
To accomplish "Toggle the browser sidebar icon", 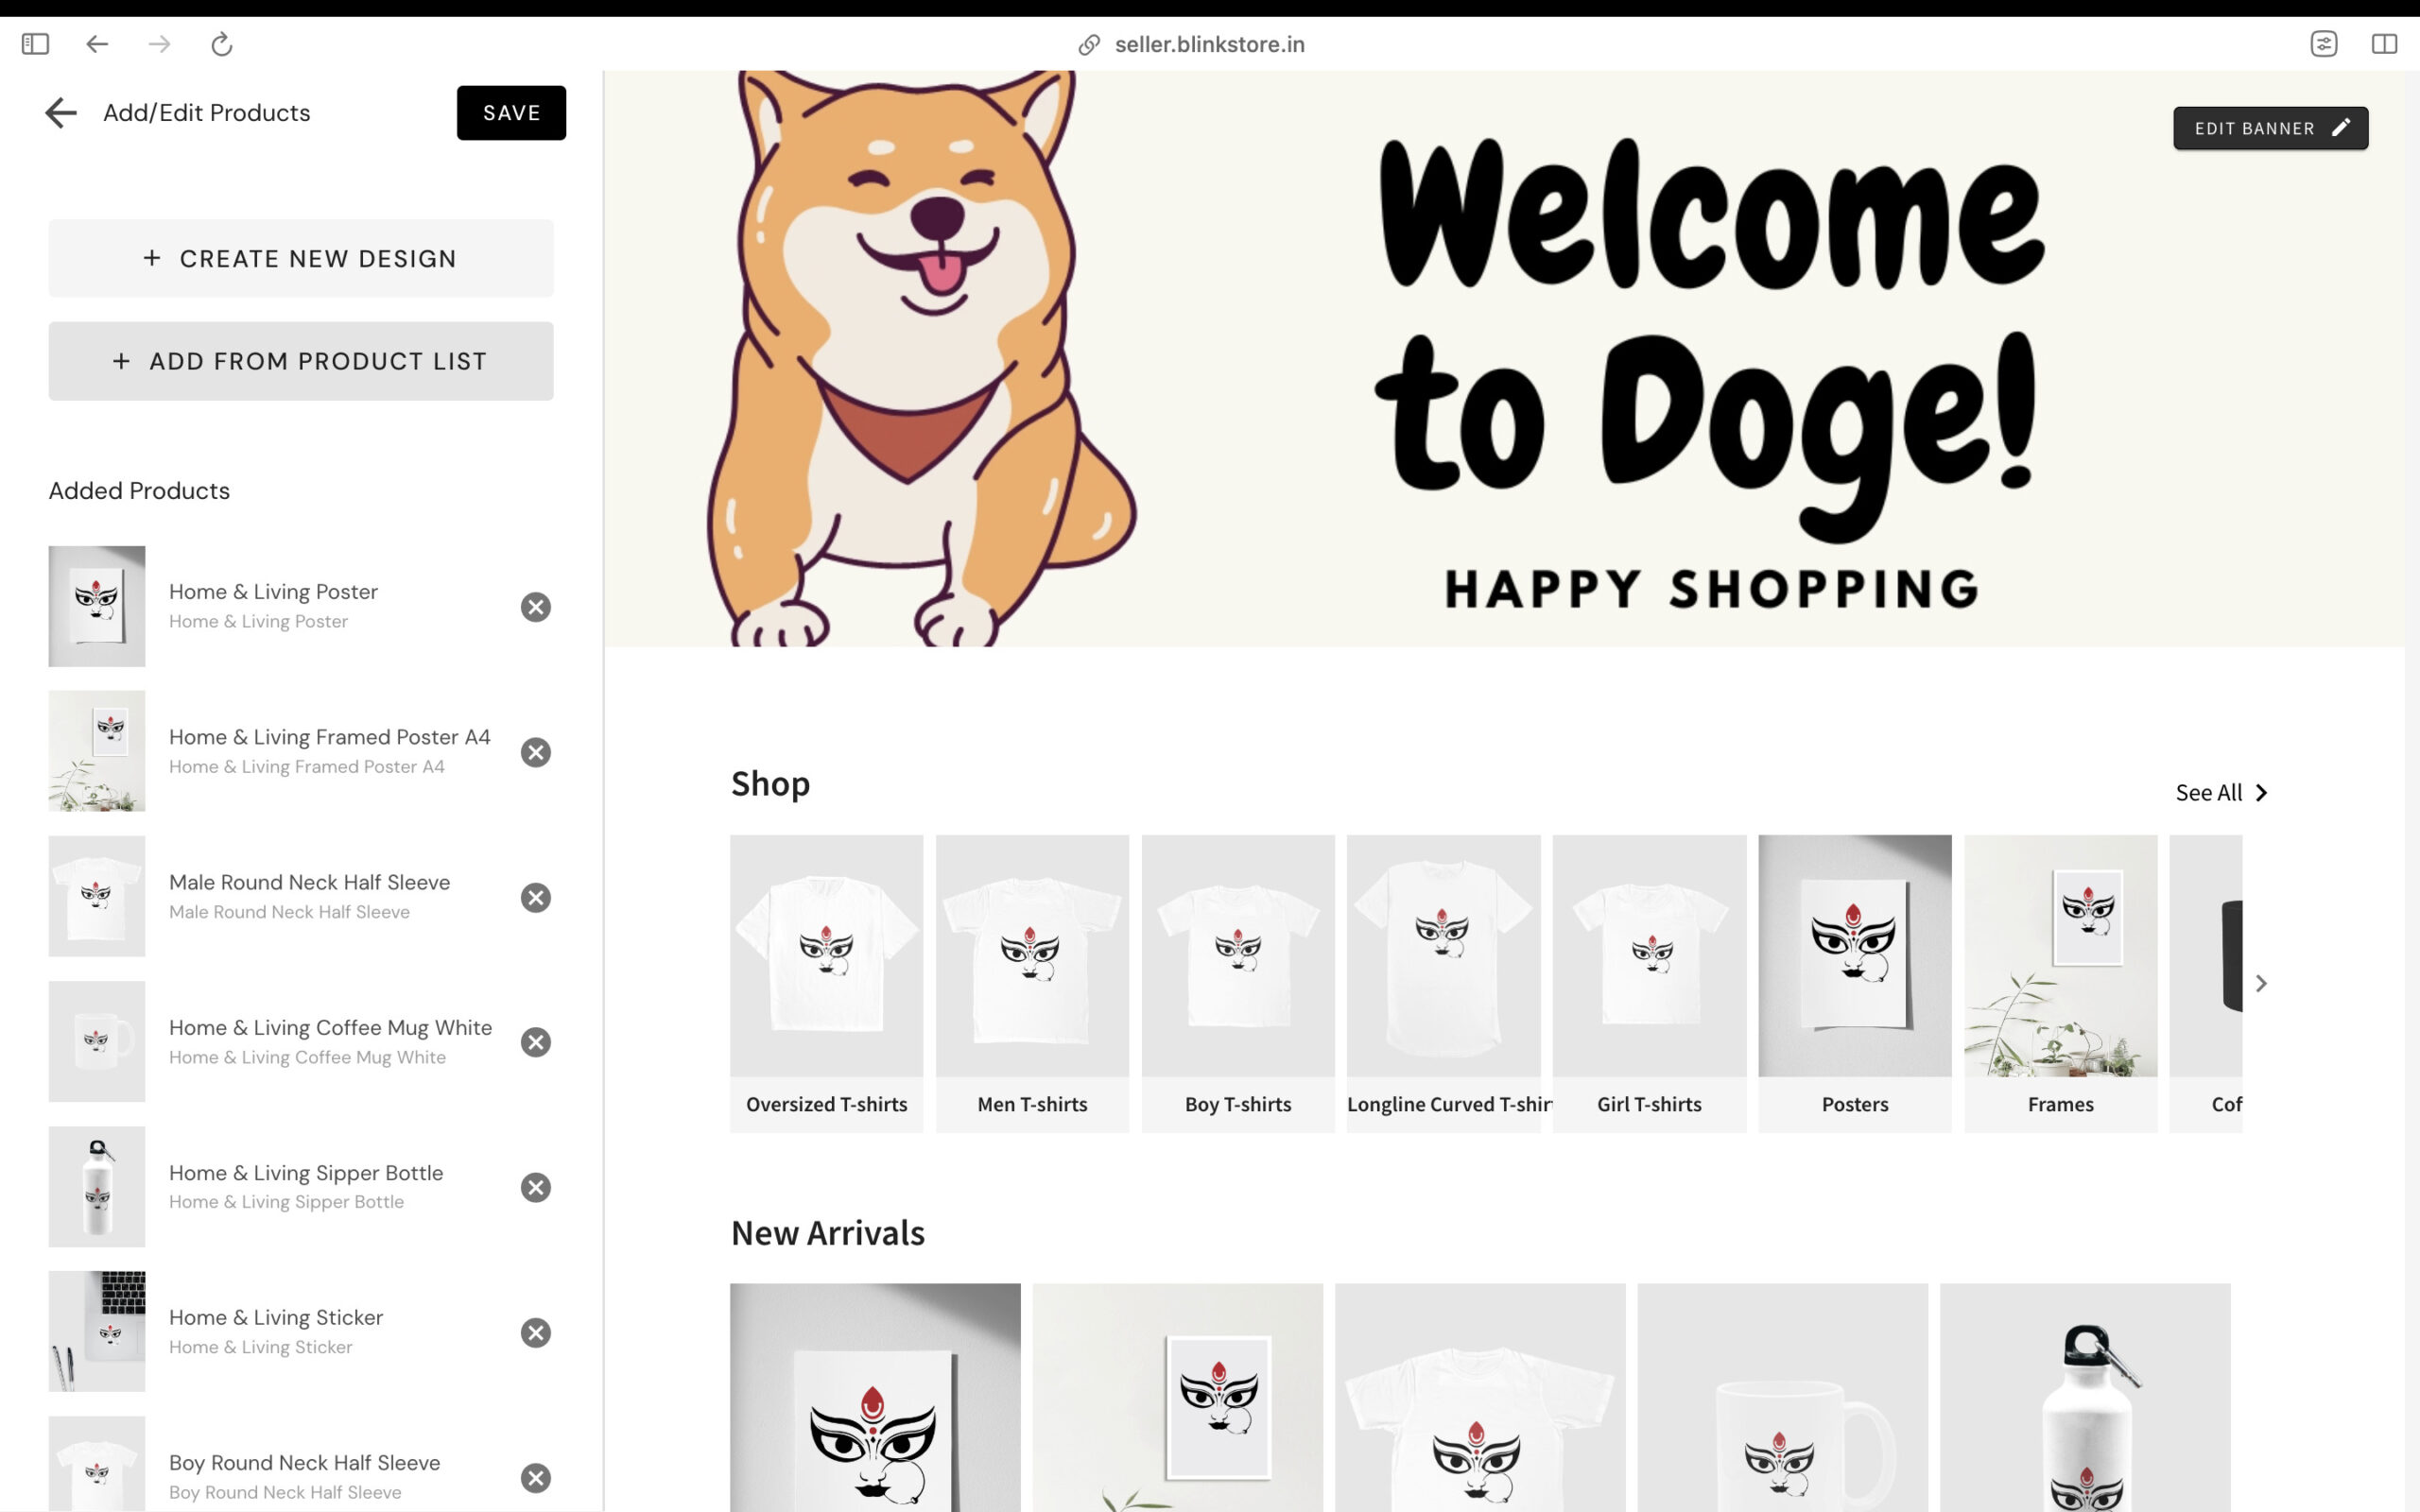I will pyautogui.click(x=35, y=44).
